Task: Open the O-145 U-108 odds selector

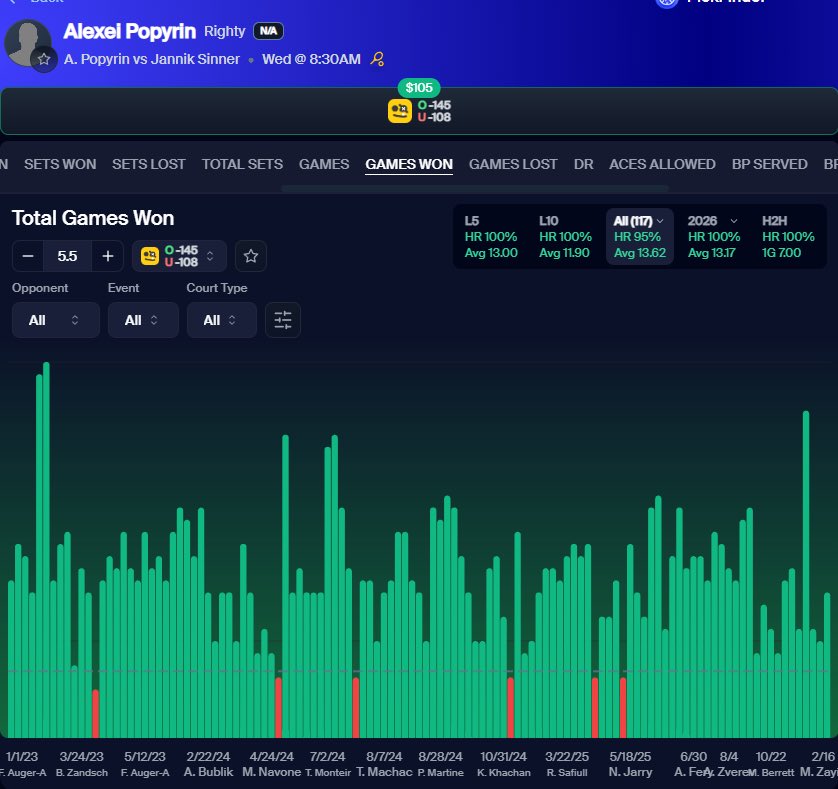Action: 179,256
